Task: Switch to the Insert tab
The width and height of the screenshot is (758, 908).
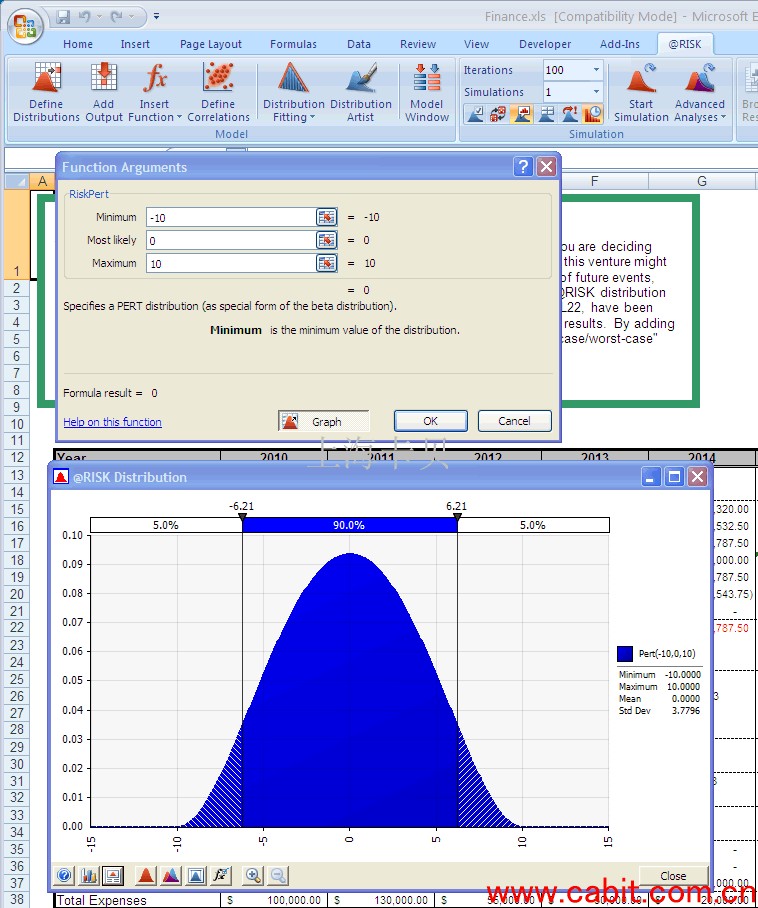Action: click(x=135, y=44)
